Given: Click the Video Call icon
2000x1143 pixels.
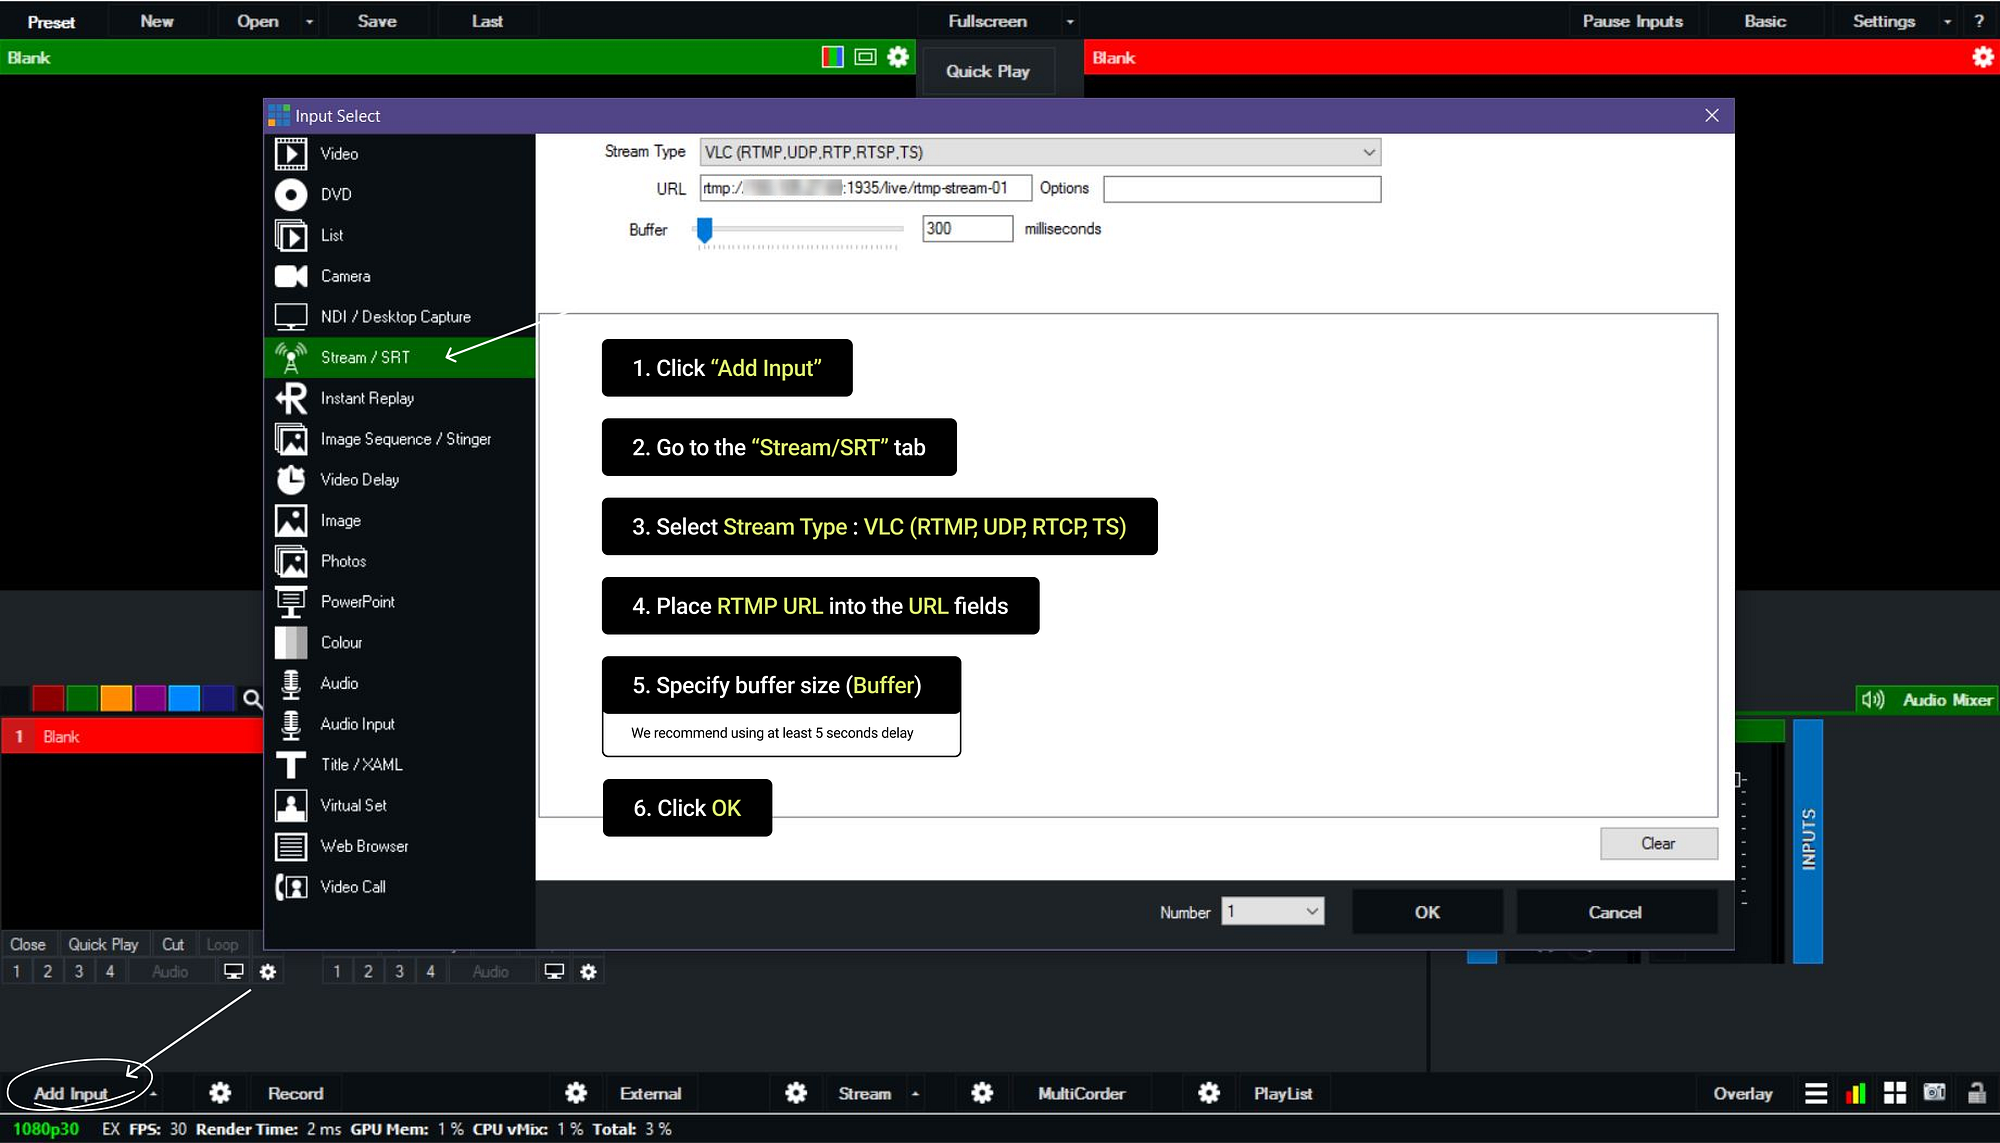Looking at the screenshot, I should (x=291, y=887).
